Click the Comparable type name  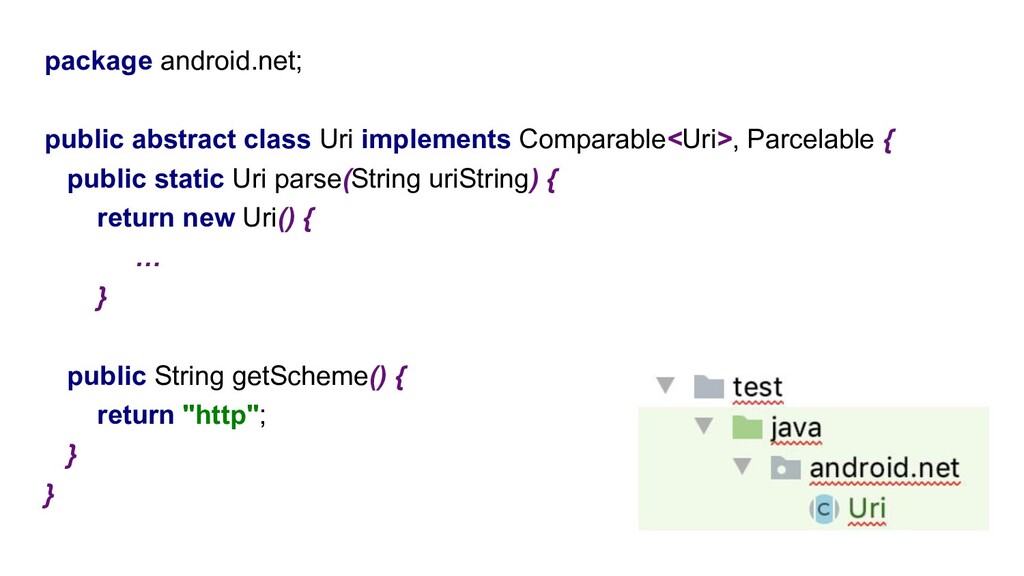point(592,140)
